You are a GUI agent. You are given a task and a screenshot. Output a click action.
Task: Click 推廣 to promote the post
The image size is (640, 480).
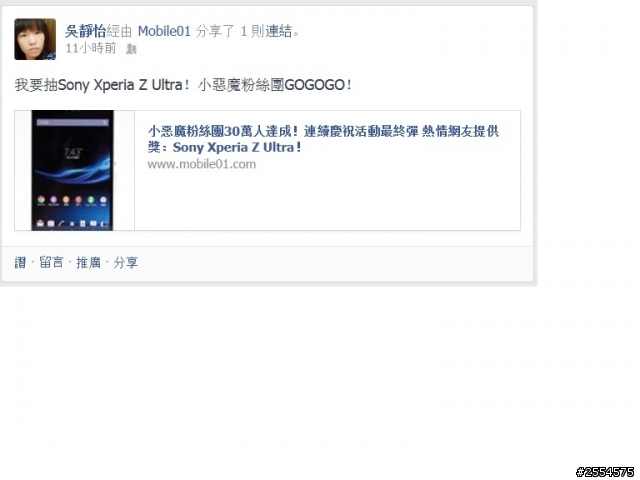[x=89, y=262]
